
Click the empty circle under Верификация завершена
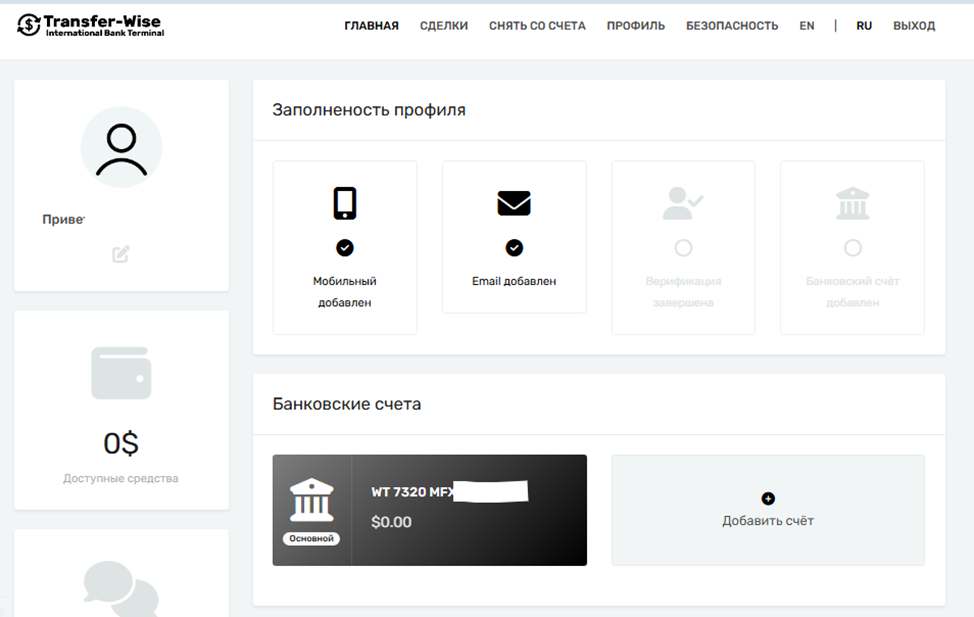point(683,250)
